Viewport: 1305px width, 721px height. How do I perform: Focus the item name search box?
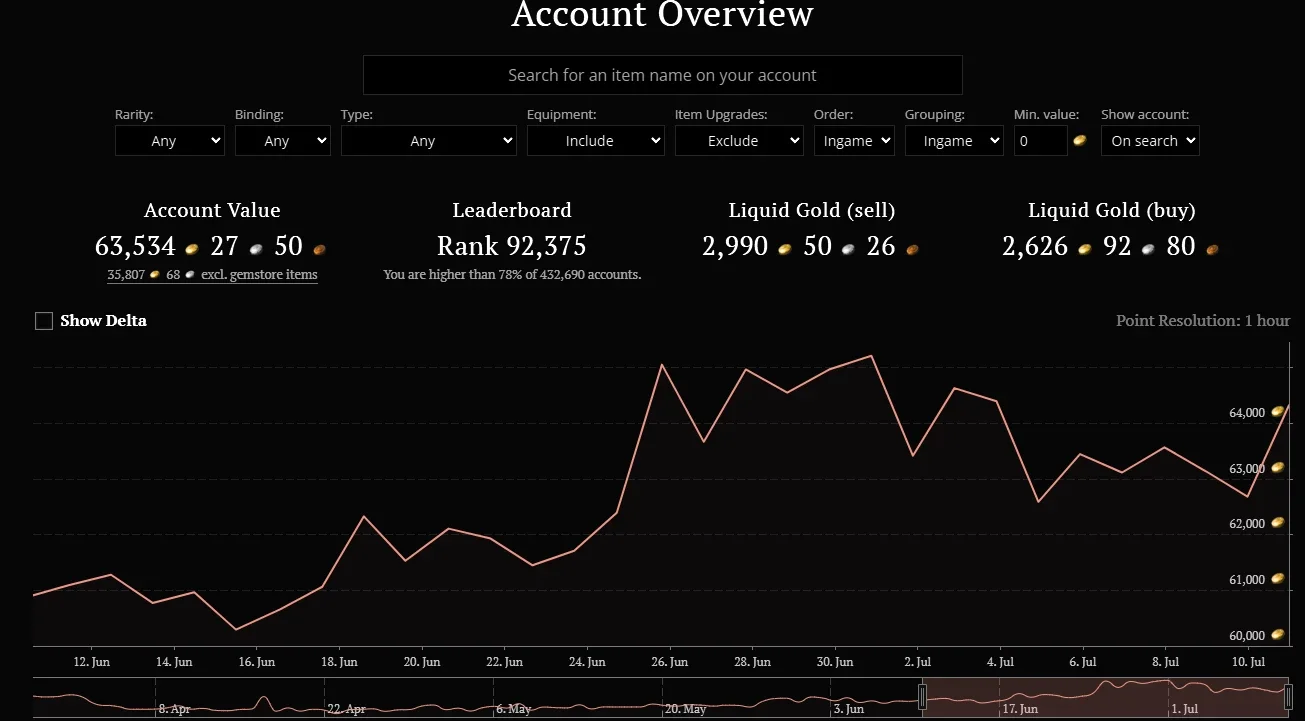point(663,75)
